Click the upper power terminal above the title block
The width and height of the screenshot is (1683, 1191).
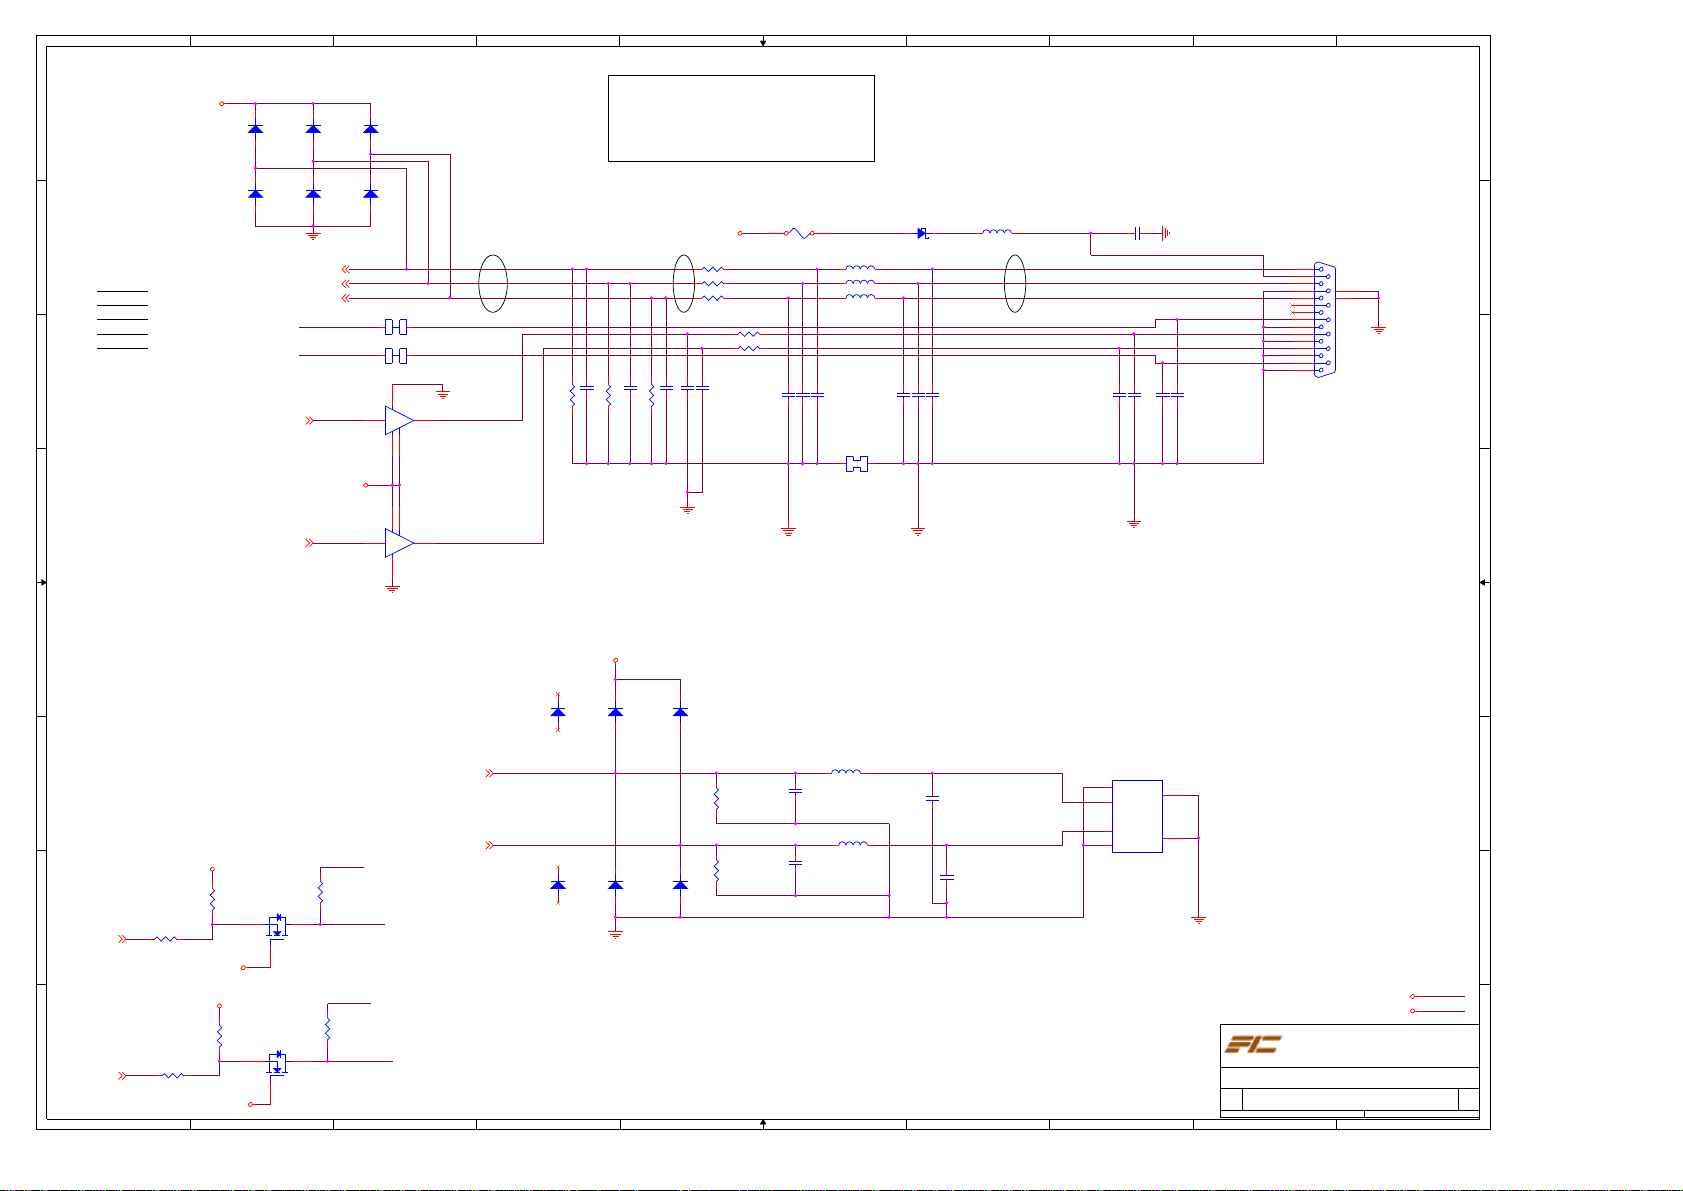pyautogui.click(x=1413, y=996)
